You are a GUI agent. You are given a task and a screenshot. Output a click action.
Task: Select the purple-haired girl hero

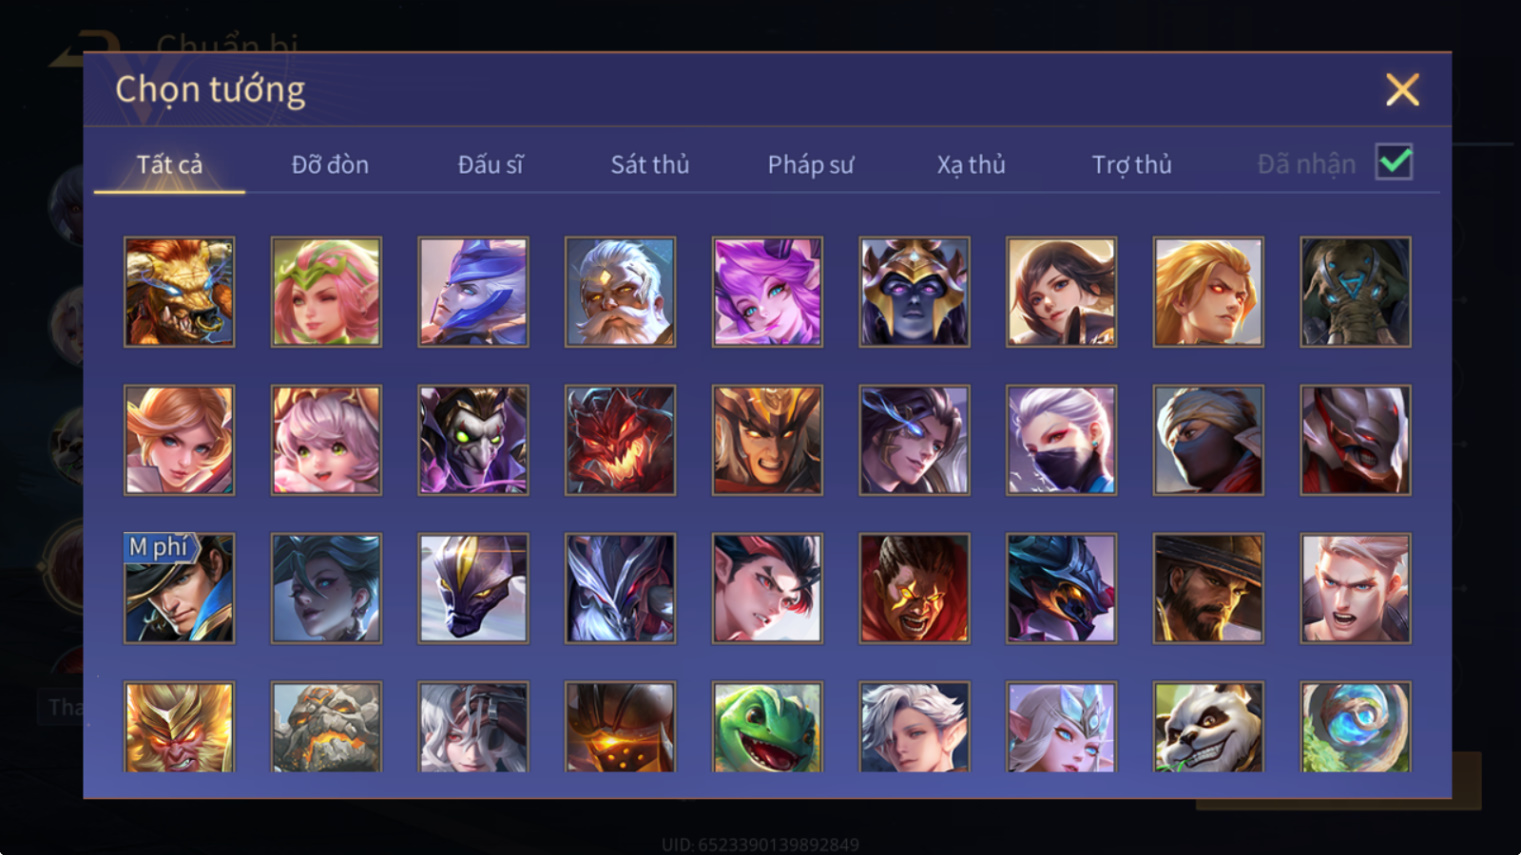[767, 292]
